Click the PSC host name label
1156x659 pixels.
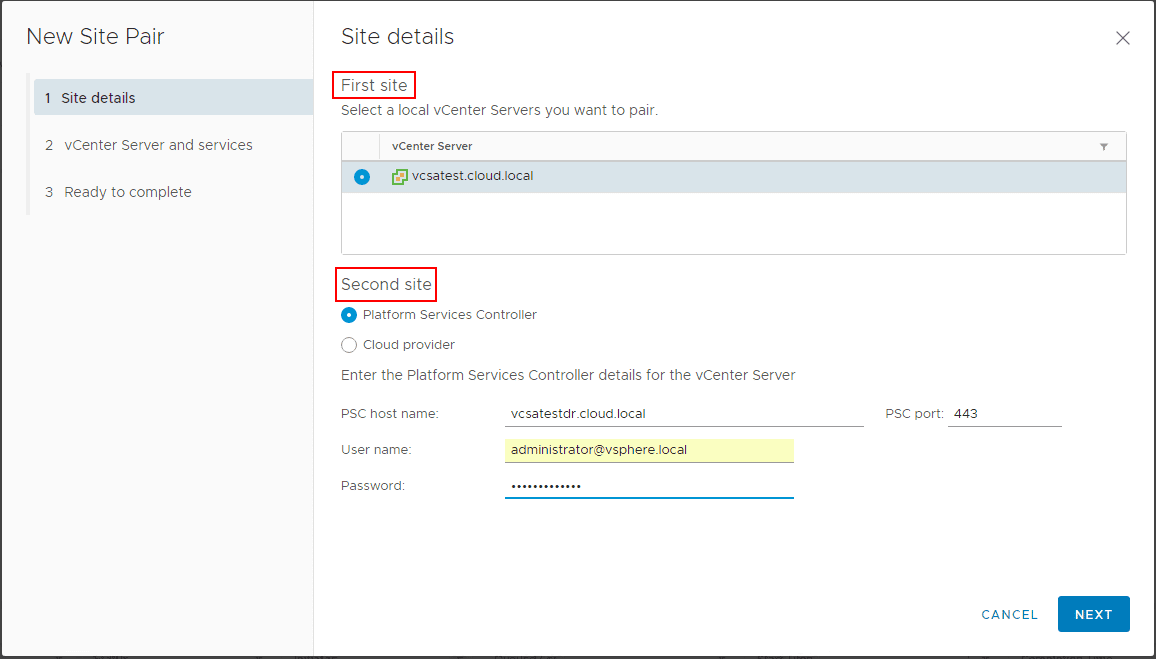point(390,414)
